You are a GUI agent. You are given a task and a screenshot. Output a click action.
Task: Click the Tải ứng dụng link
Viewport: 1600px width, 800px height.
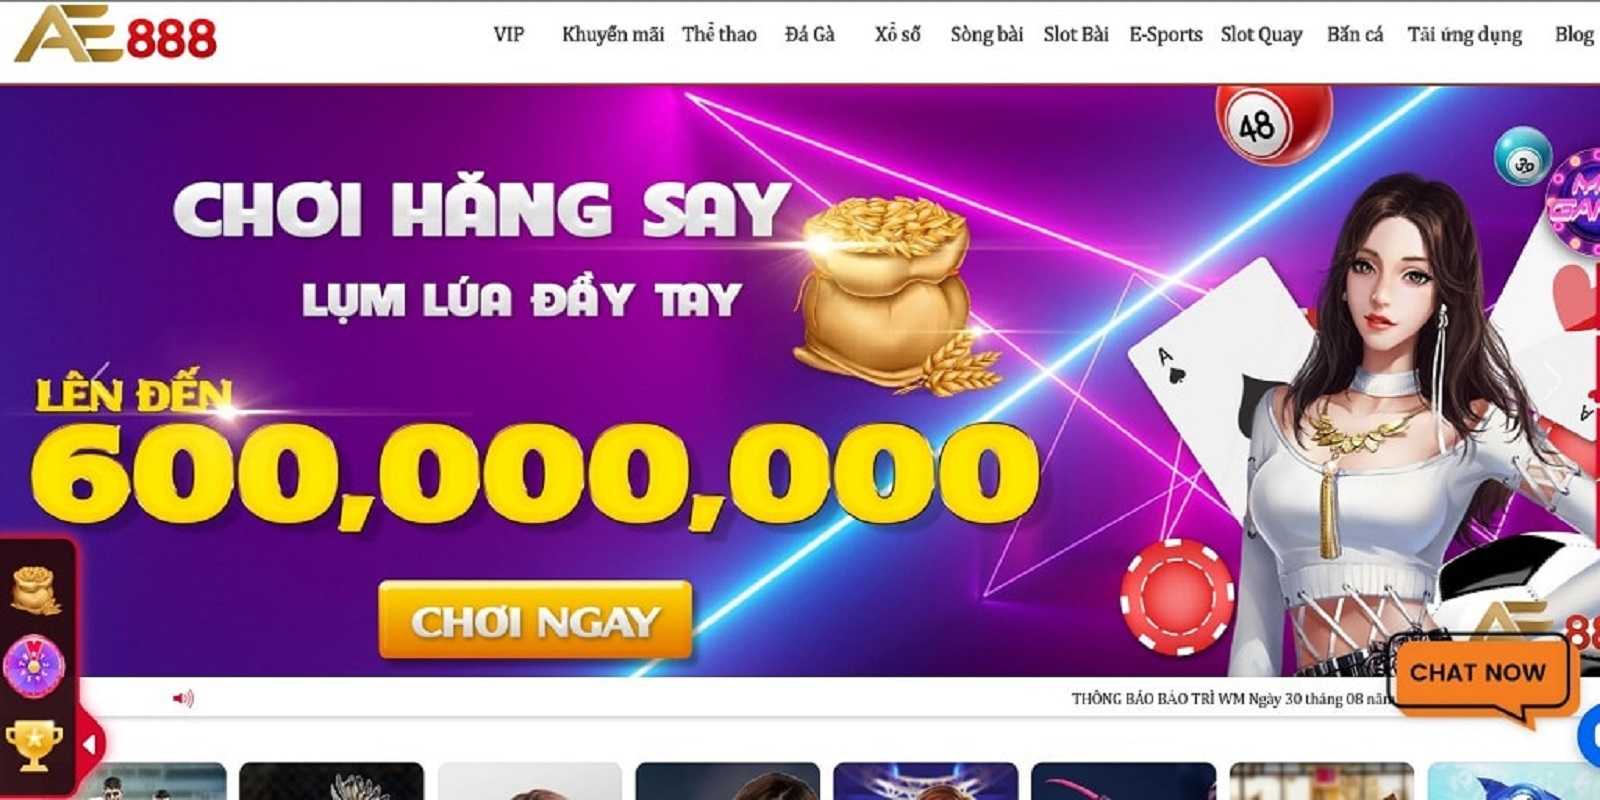[1465, 35]
